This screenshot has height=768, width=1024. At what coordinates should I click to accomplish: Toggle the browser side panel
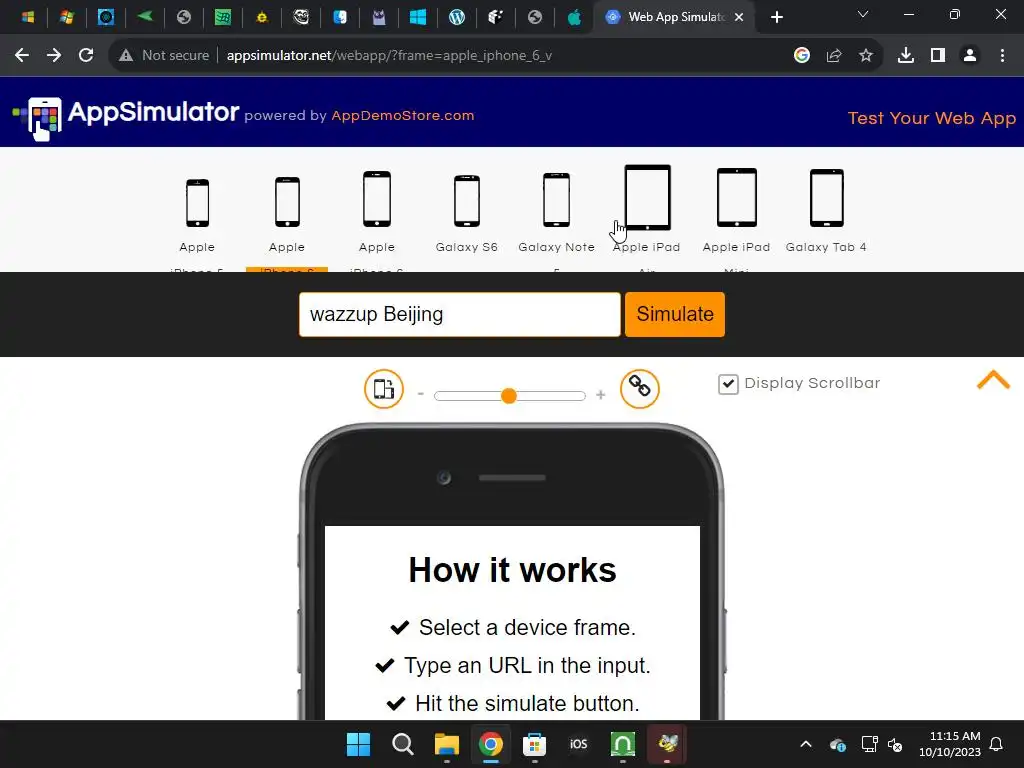click(x=938, y=56)
